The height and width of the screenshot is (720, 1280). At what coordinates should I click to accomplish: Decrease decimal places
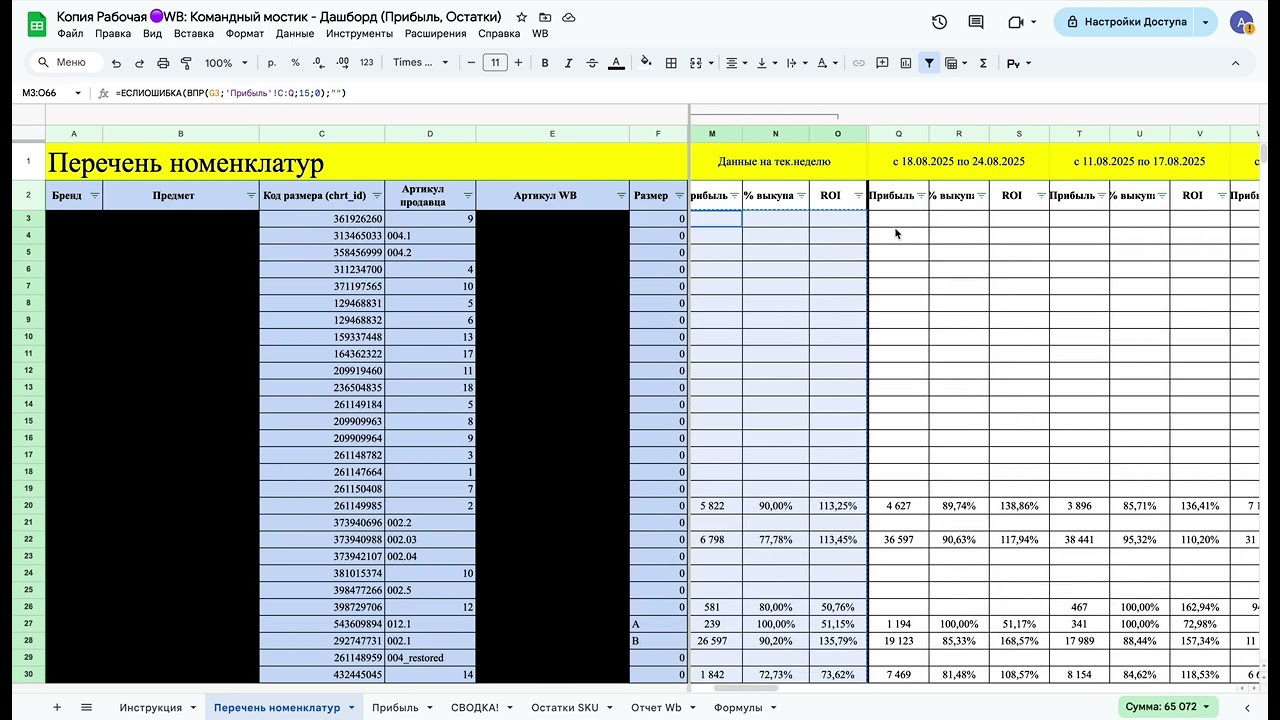tap(319, 63)
